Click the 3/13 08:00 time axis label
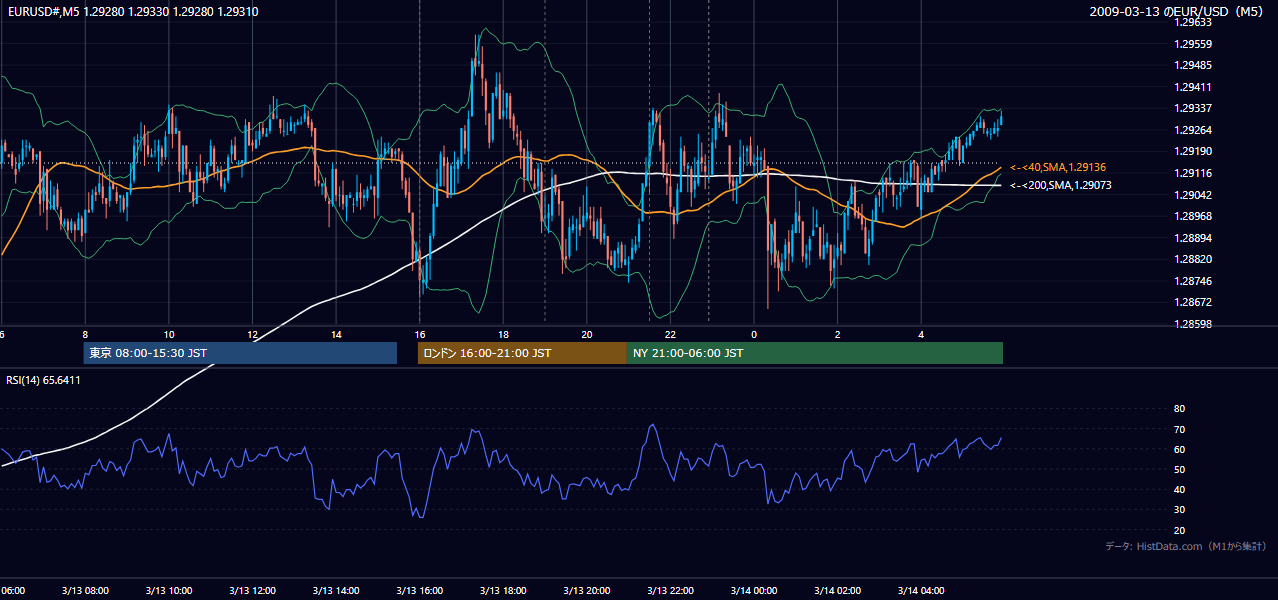Image resolution: width=1278 pixels, height=600 pixels. tap(85, 590)
